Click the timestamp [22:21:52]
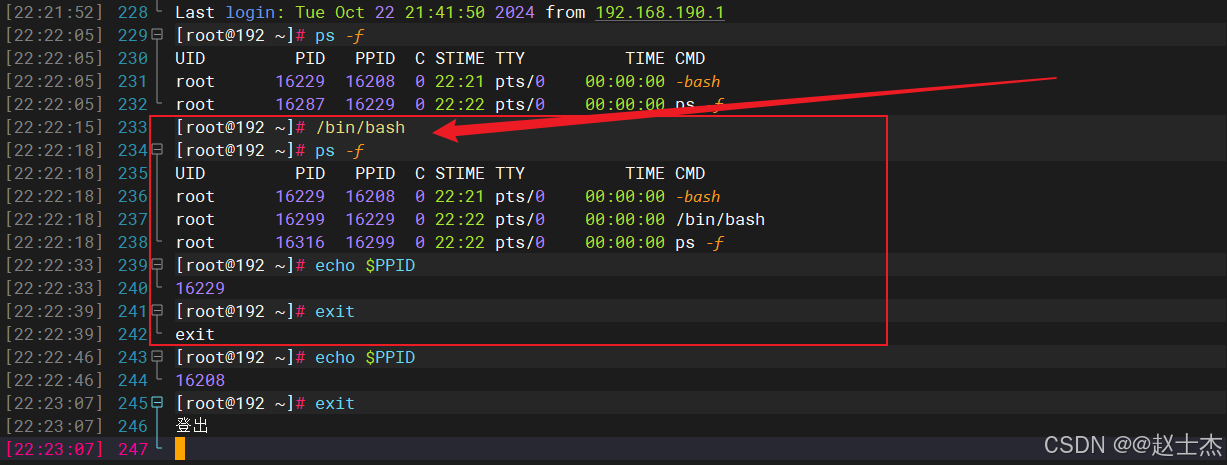 pos(54,13)
